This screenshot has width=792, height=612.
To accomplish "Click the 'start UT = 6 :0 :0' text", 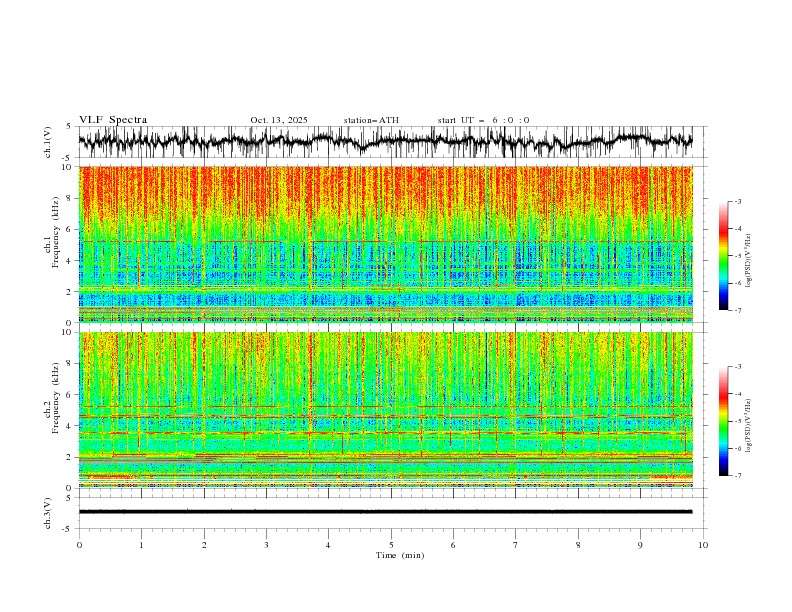I will [x=483, y=120].
